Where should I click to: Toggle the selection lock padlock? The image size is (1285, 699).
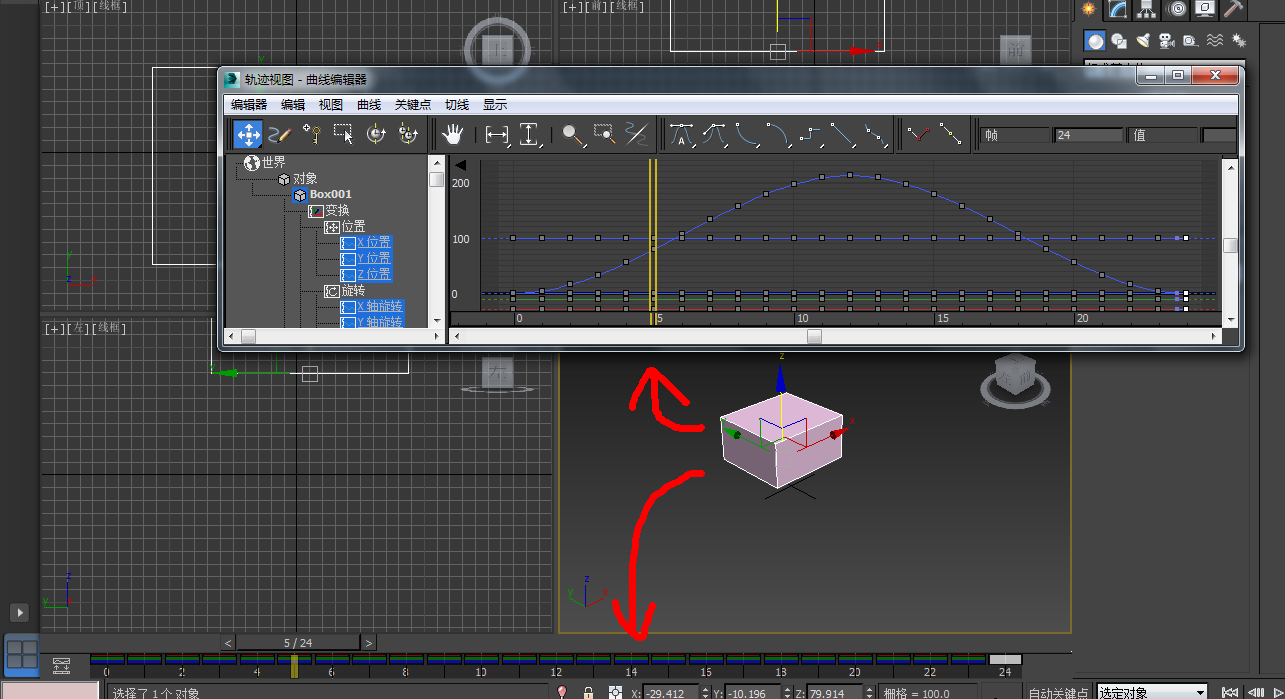tap(587, 691)
